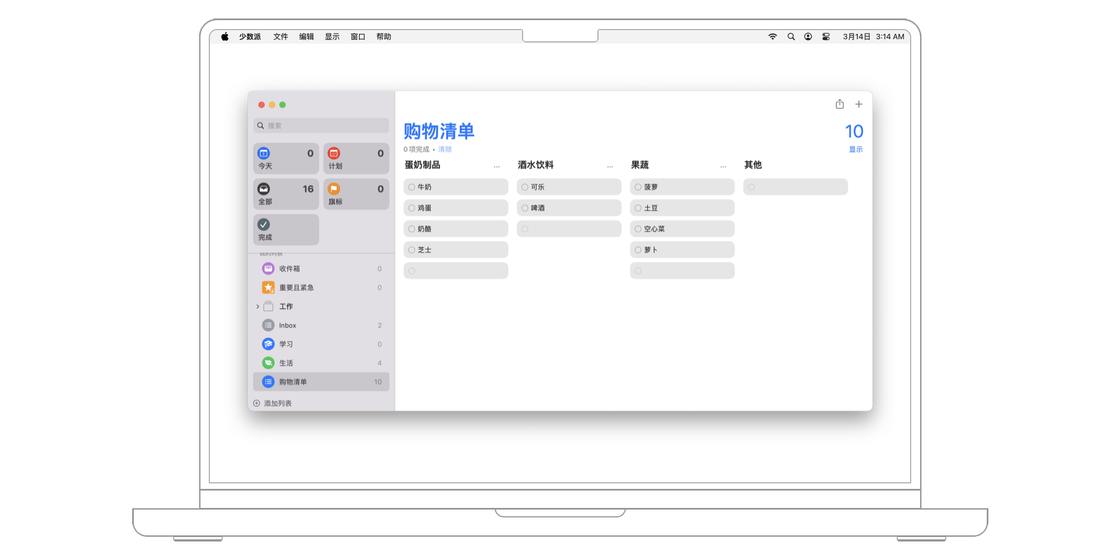
Task: Select the 其他 column header
Action: point(753,165)
